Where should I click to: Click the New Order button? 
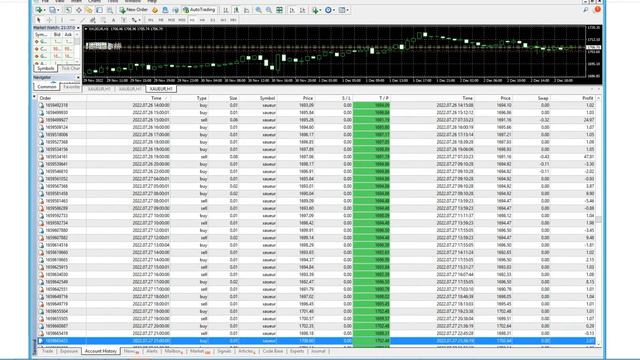133,10
